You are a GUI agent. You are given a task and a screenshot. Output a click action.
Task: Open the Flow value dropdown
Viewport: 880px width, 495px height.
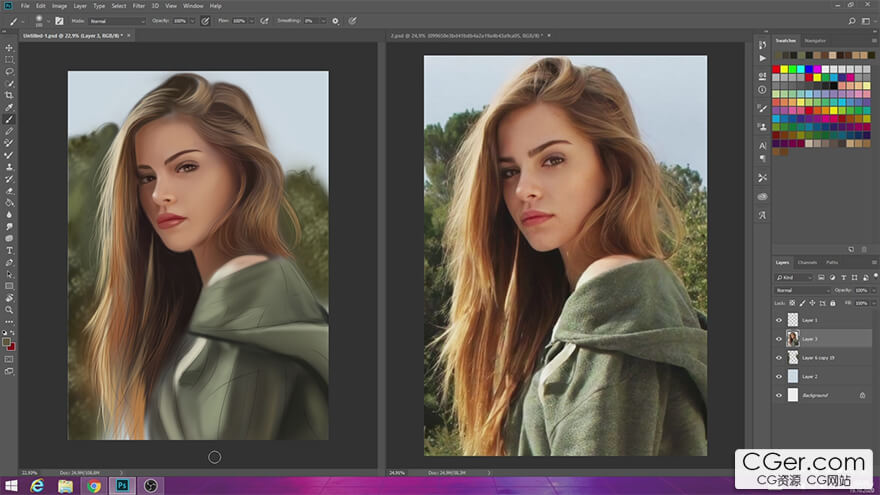pos(251,21)
